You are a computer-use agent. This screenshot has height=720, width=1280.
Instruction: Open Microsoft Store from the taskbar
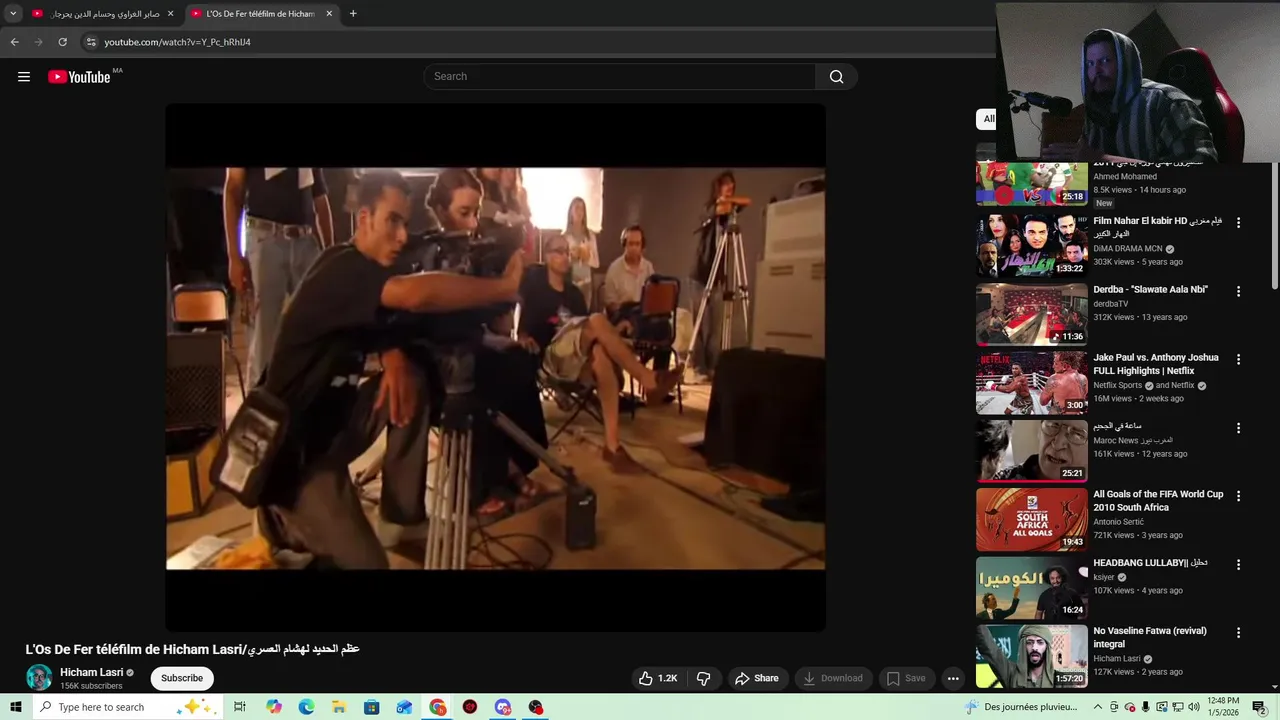(x=371, y=707)
